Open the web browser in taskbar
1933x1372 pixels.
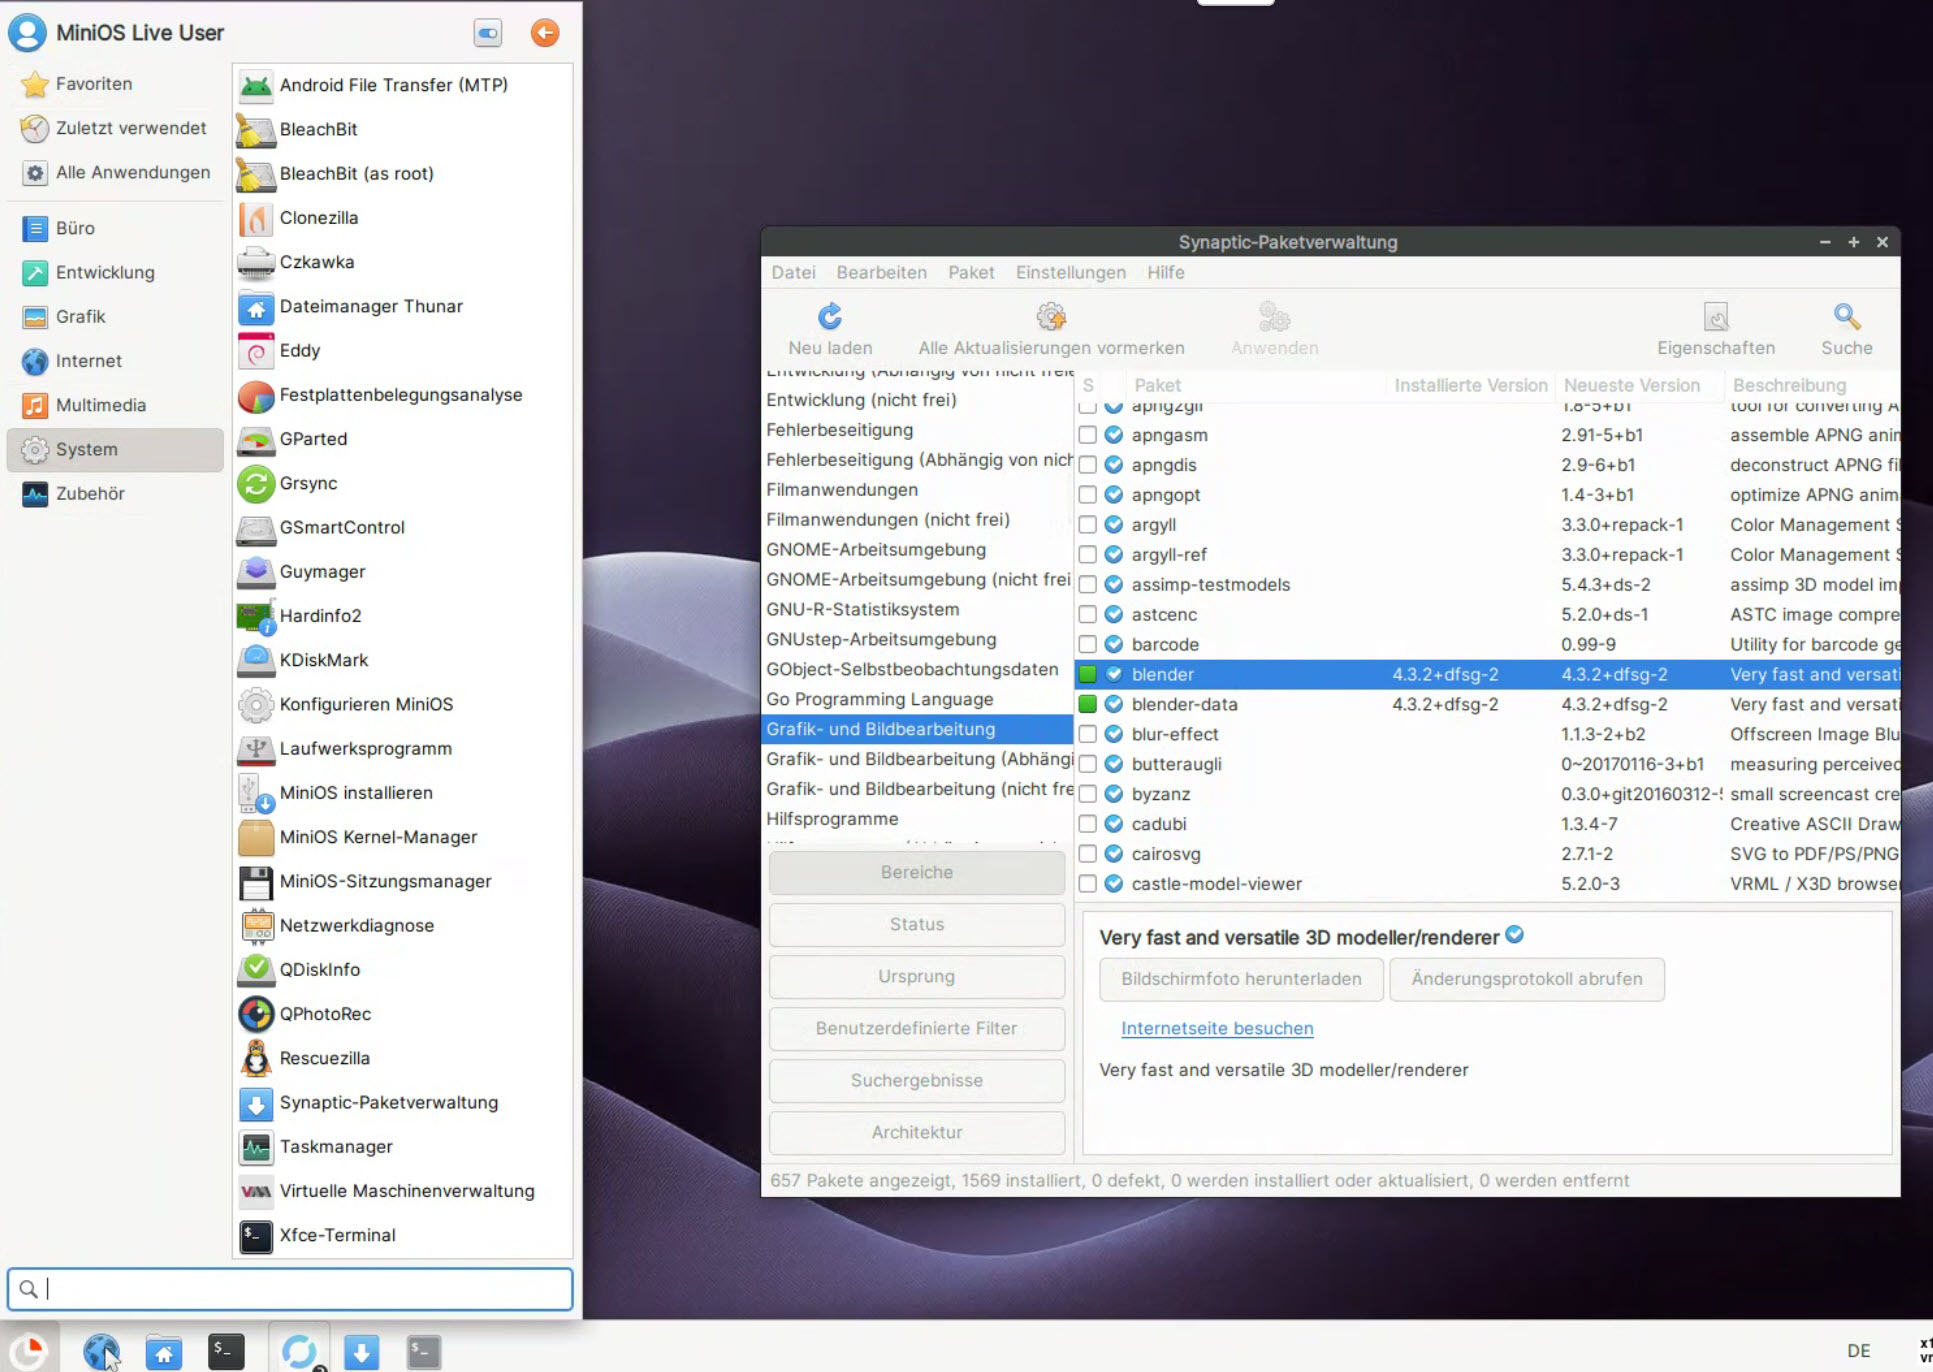coord(101,1352)
